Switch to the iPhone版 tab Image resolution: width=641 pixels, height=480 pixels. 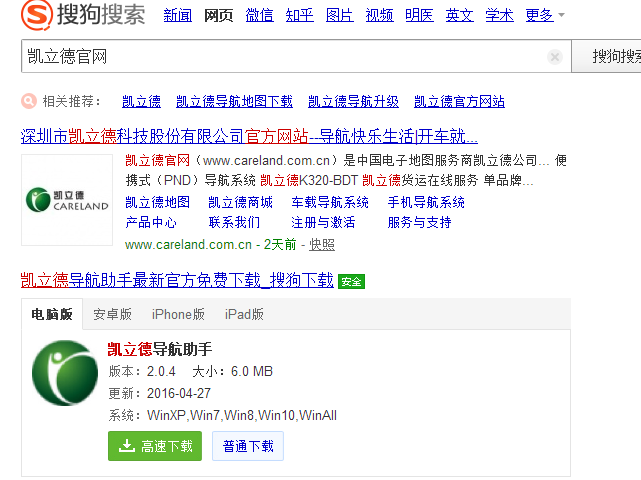178,314
